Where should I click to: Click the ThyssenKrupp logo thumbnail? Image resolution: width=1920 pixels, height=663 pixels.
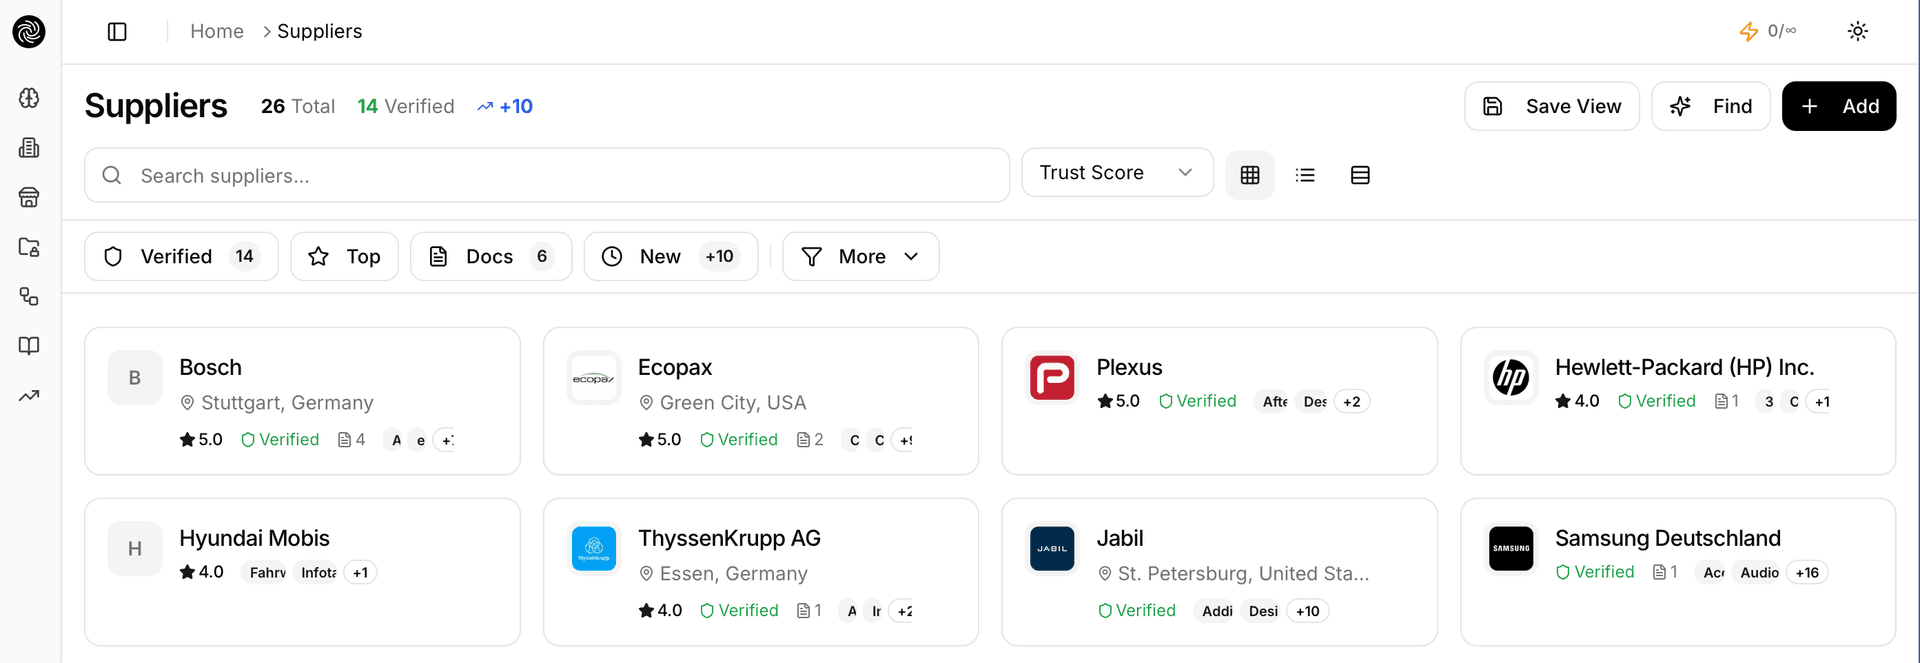(594, 549)
